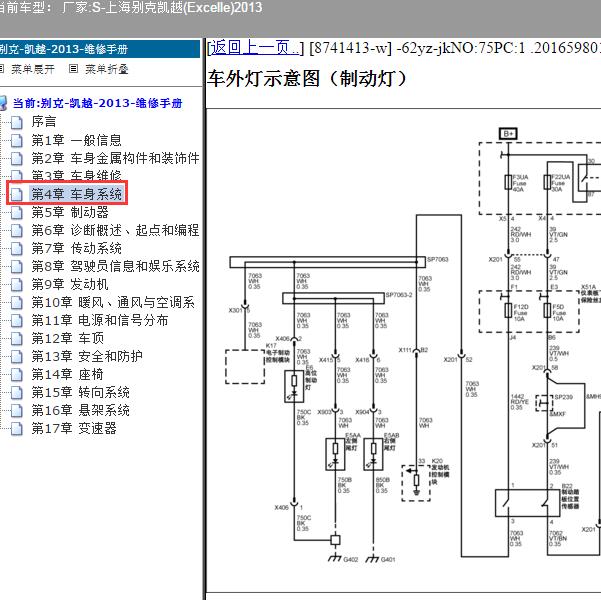Open 第14章 座椅
Image resolution: width=601 pixels, height=600 pixels.
tap(67, 374)
